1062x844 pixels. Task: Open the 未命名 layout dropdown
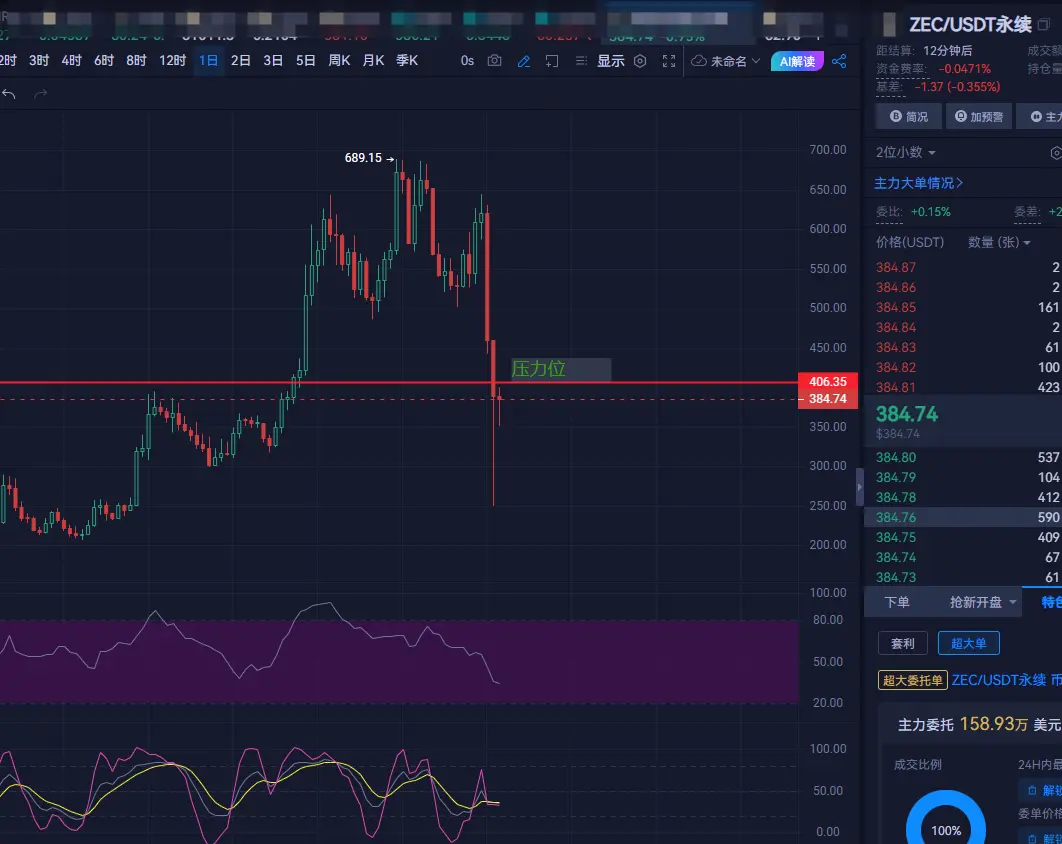[x=735, y=62]
